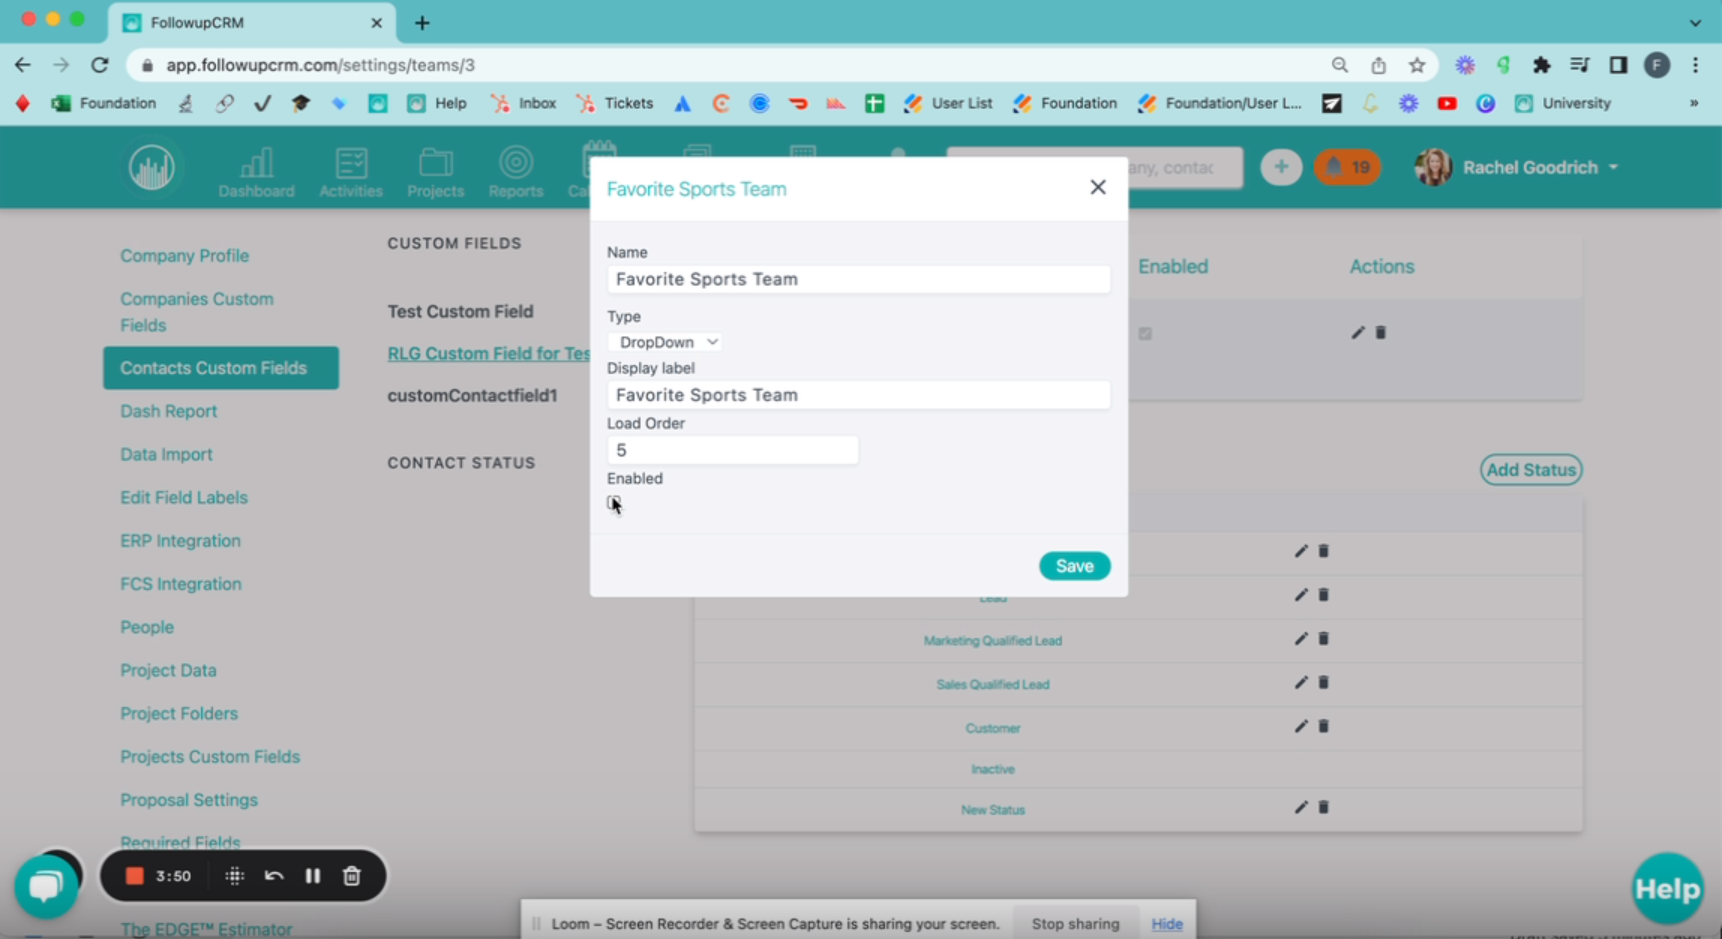Edit Marketing Qualified Lead using the pencil icon

pos(1300,639)
